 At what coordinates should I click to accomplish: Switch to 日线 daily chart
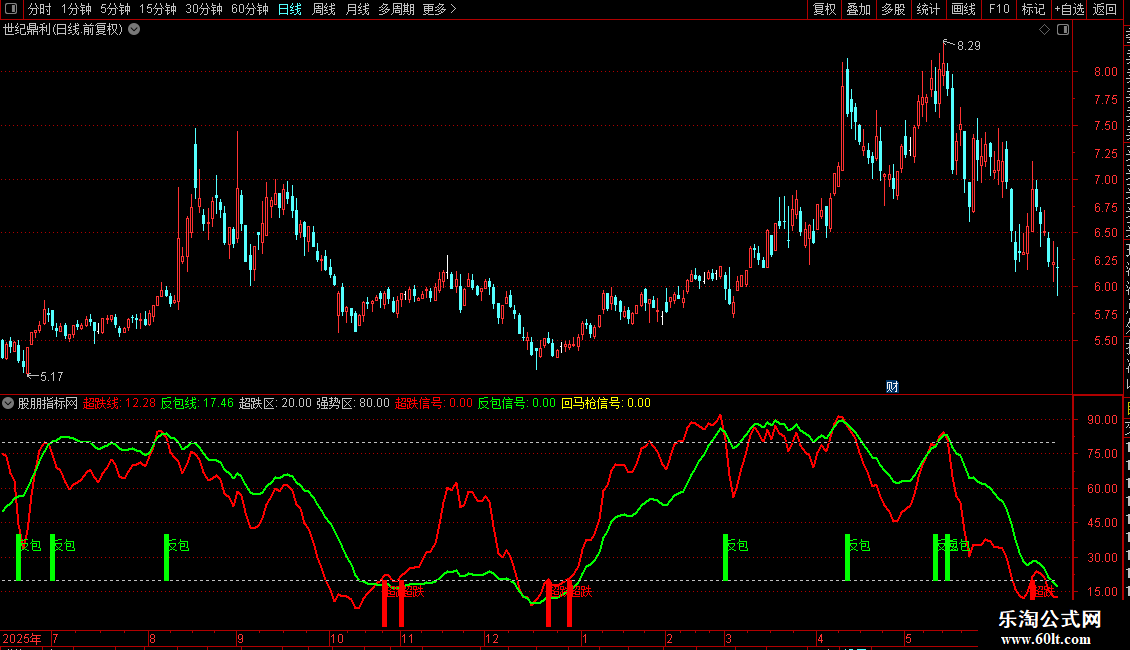point(290,9)
